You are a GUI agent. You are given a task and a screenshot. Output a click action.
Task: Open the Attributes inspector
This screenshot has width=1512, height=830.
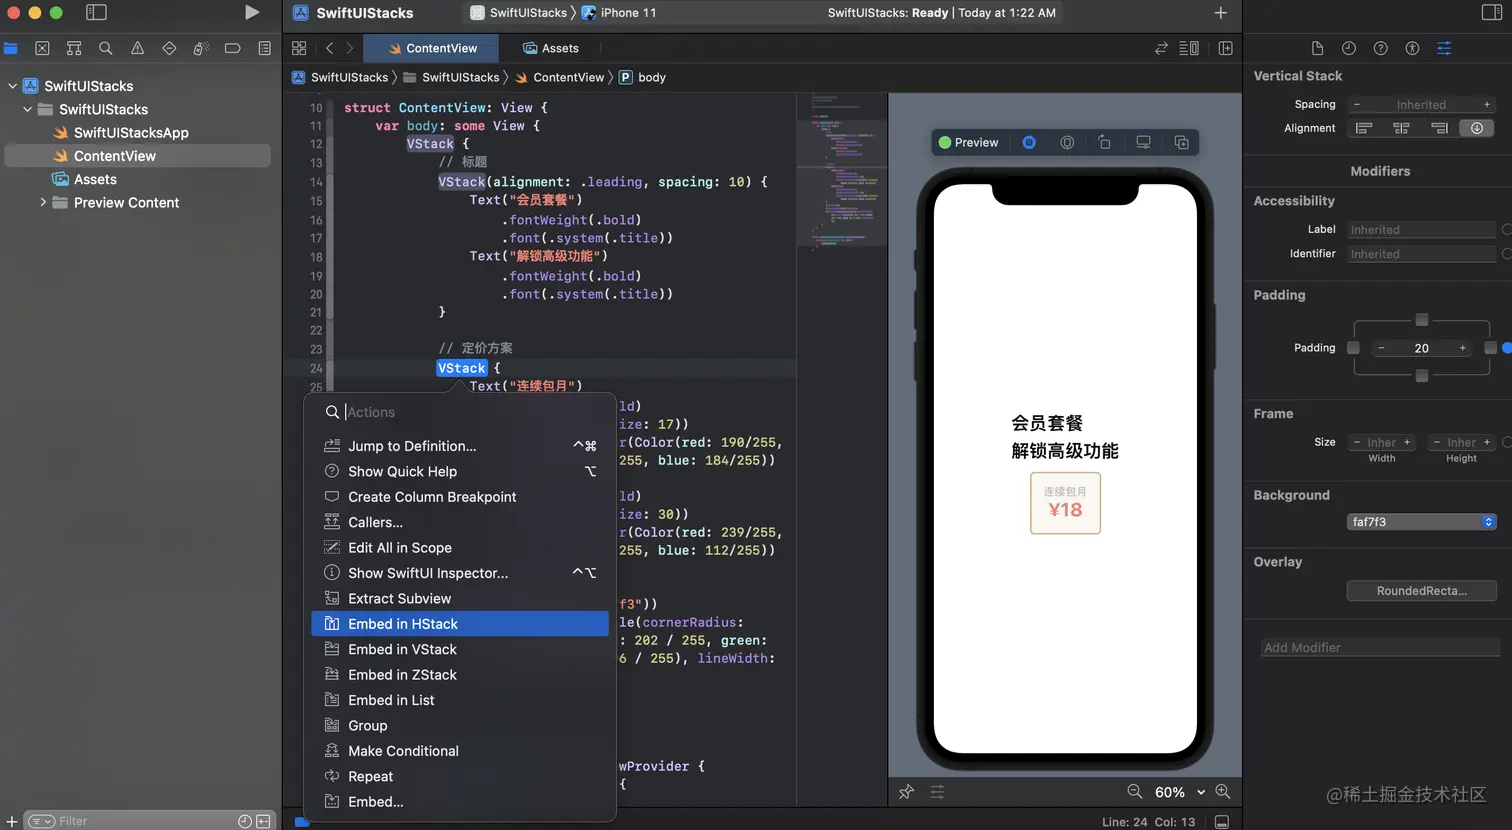click(x=1444, y=48)
